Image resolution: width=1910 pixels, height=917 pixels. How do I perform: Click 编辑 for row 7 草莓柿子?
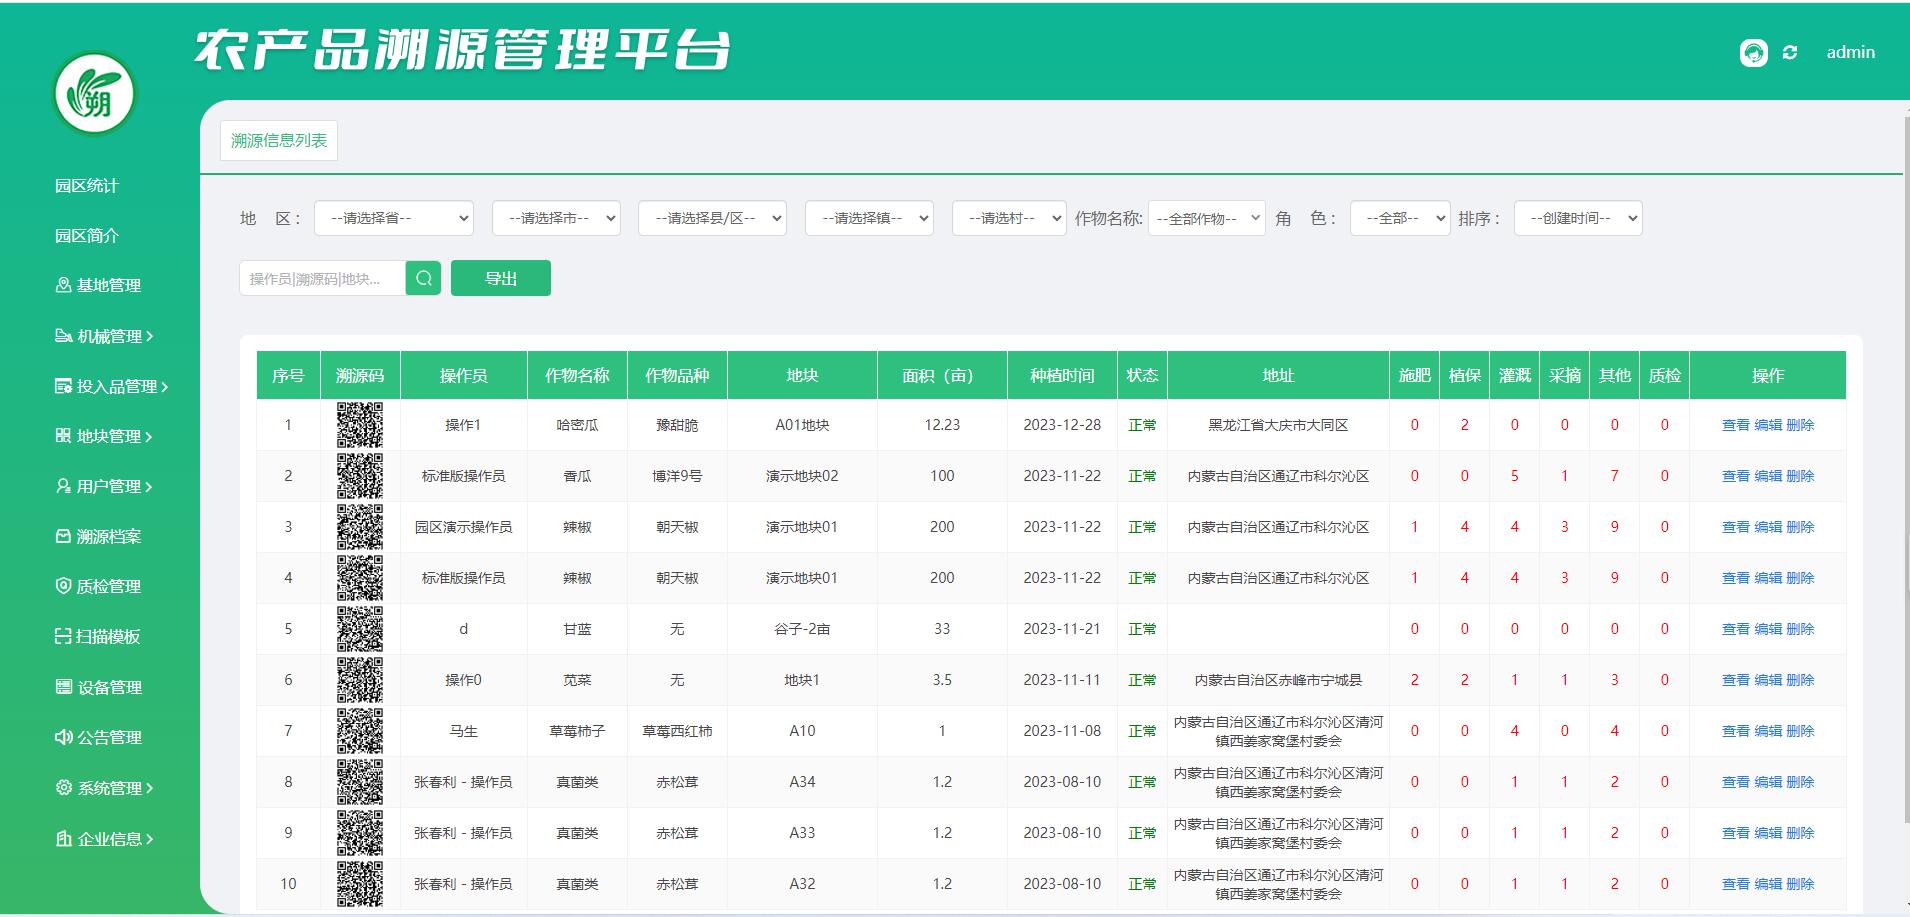[x=1768, y=731]
